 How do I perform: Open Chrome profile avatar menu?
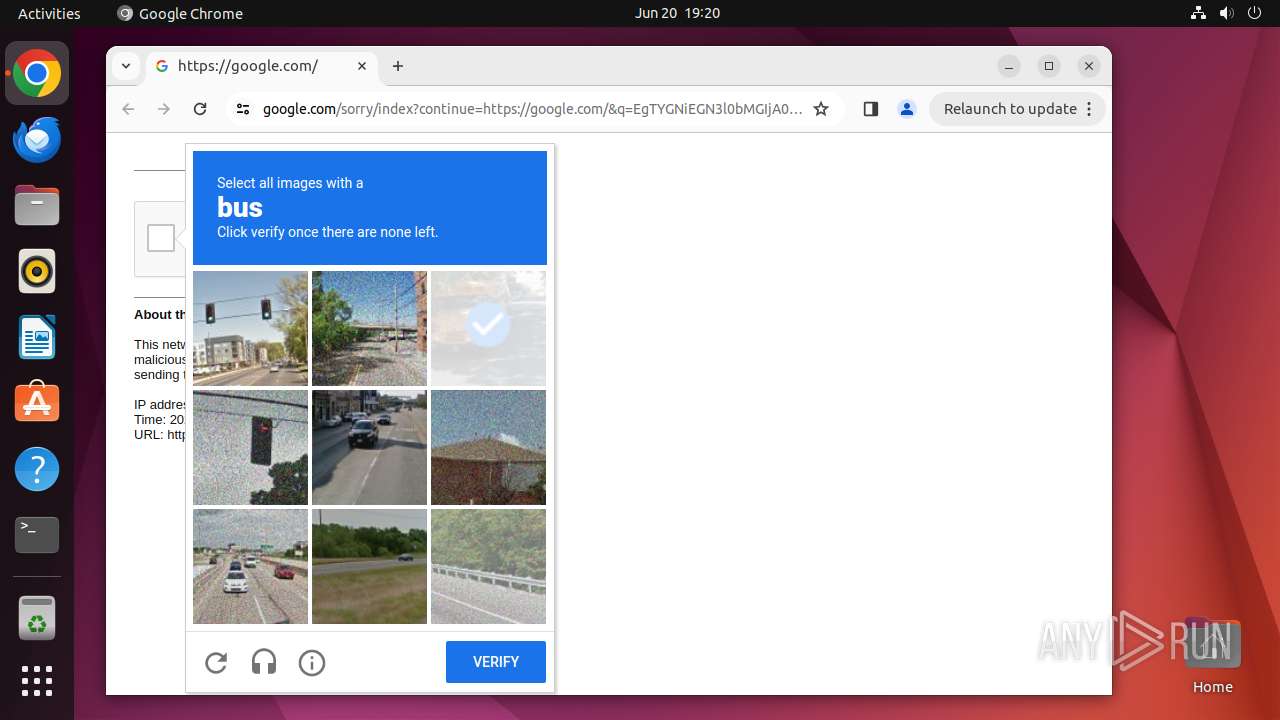[x=907, y=109]
